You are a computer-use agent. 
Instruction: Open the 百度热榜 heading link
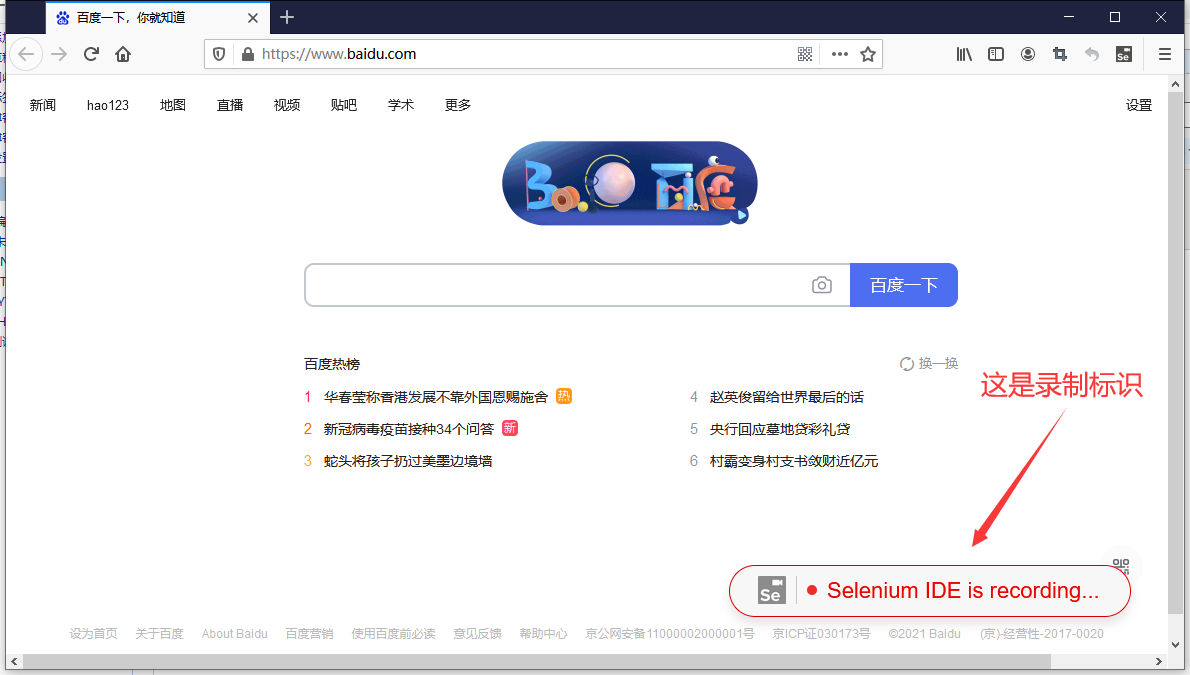(332, 364)
